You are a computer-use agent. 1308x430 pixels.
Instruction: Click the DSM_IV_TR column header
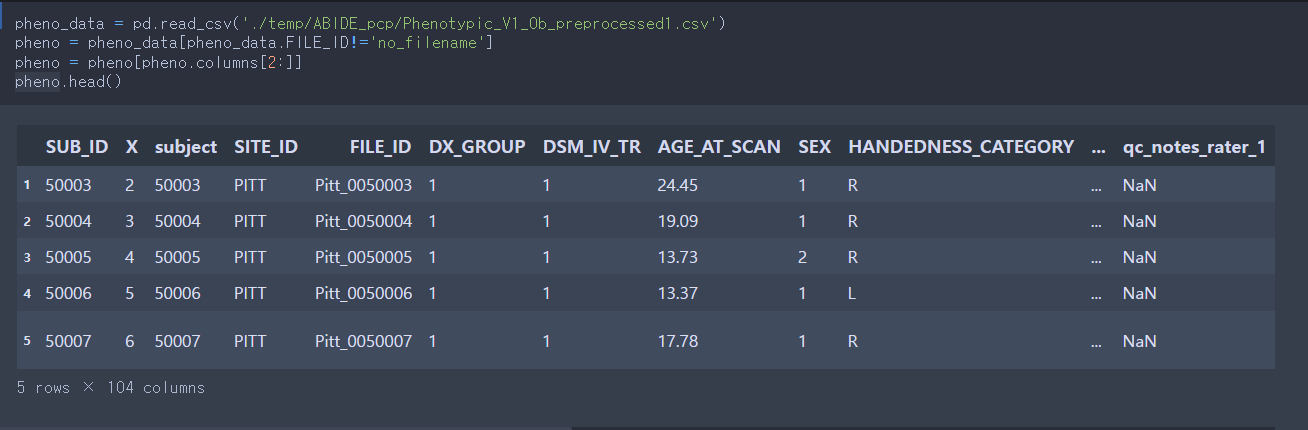click(592, 147)
